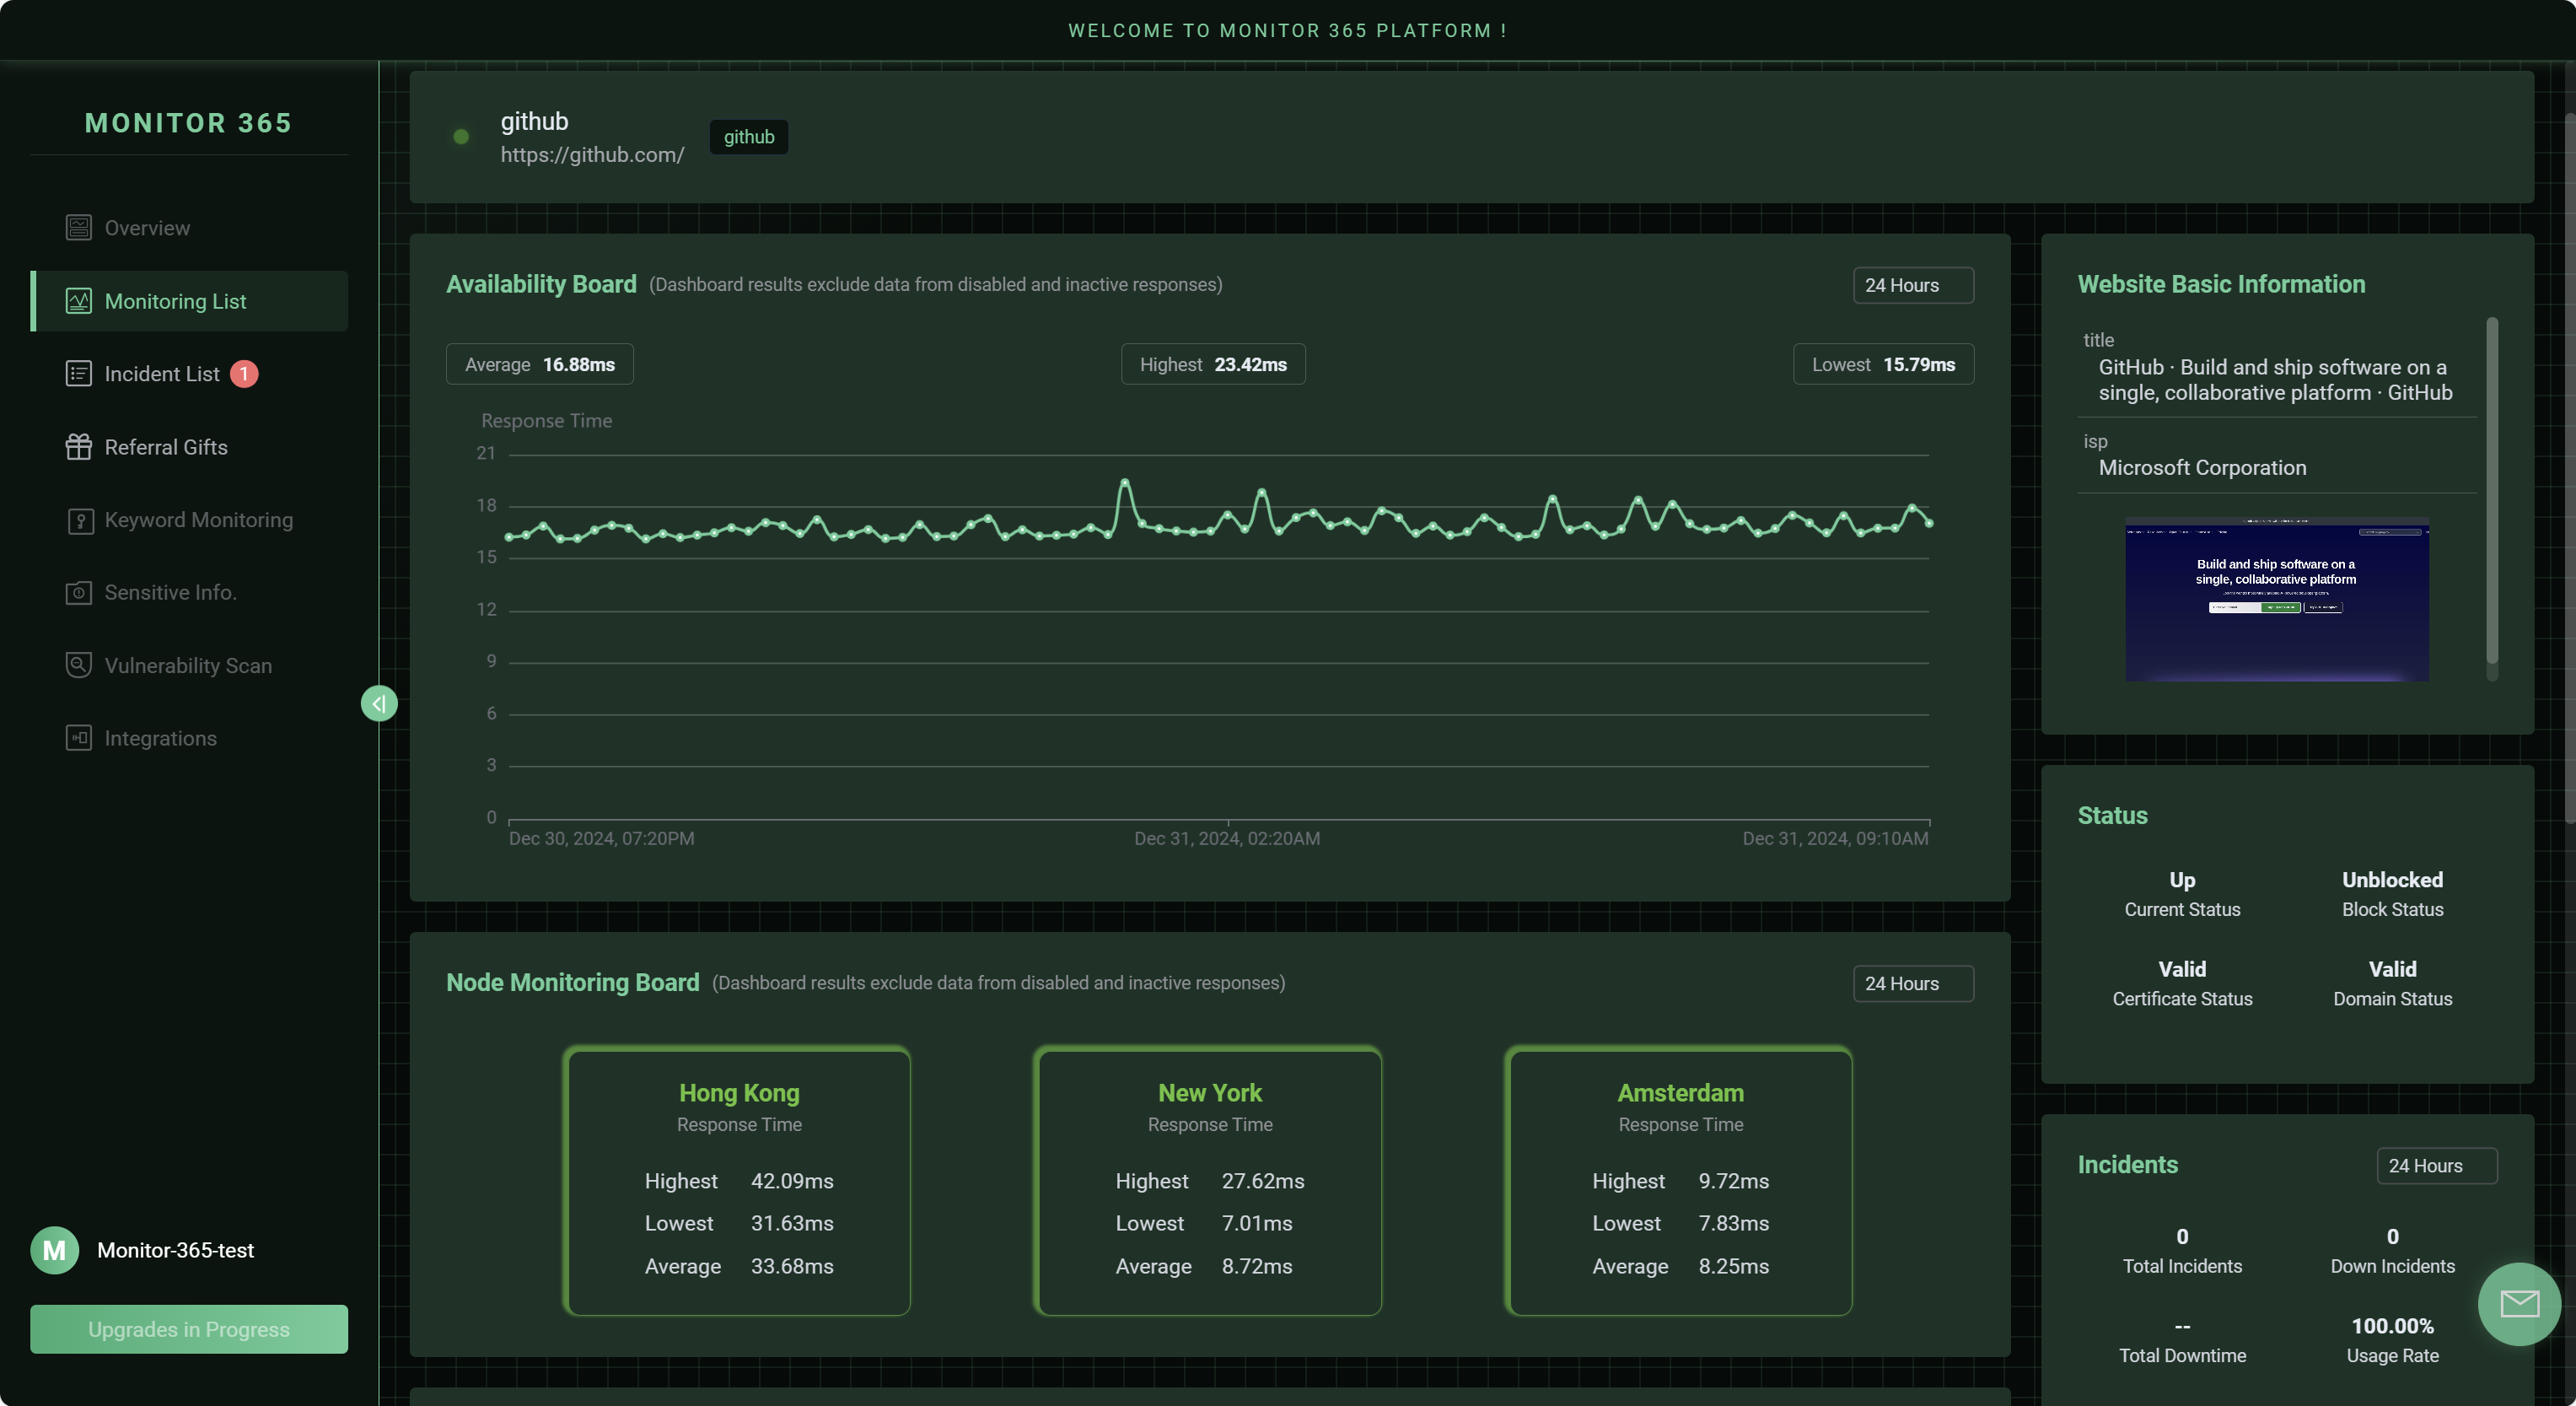Click the github tag label
2576x1406 pixels.
click(x=749, y=137)
